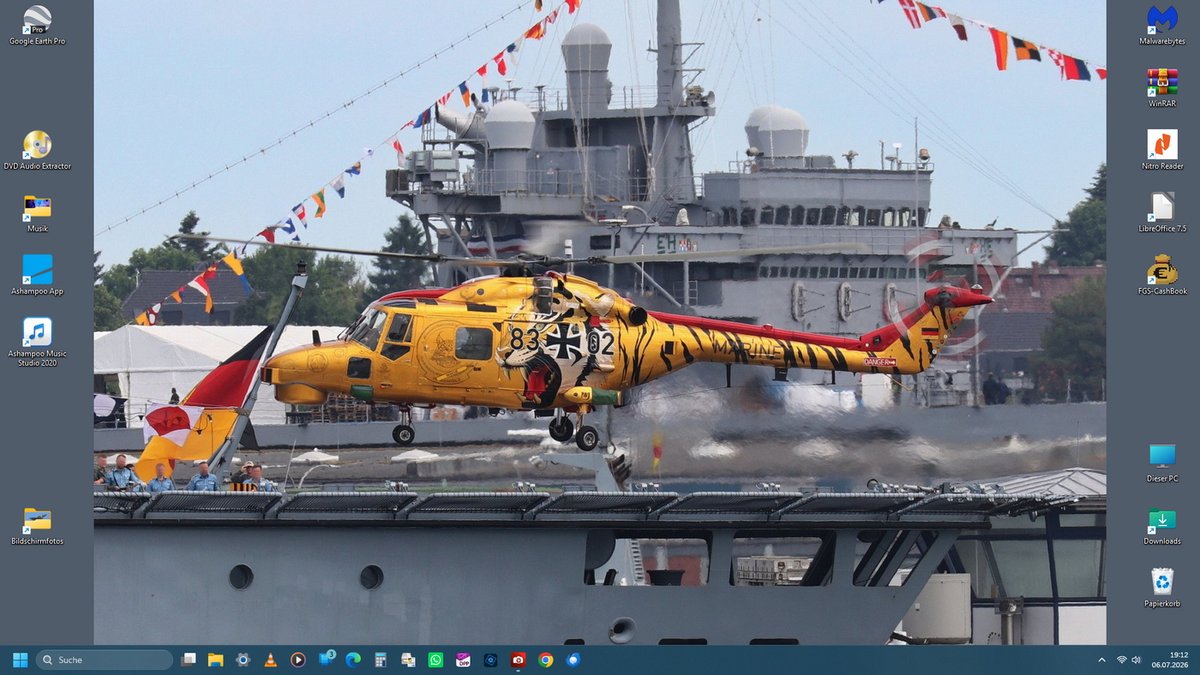
Task: Click the Suche taskbar search box
Action: 105,660
